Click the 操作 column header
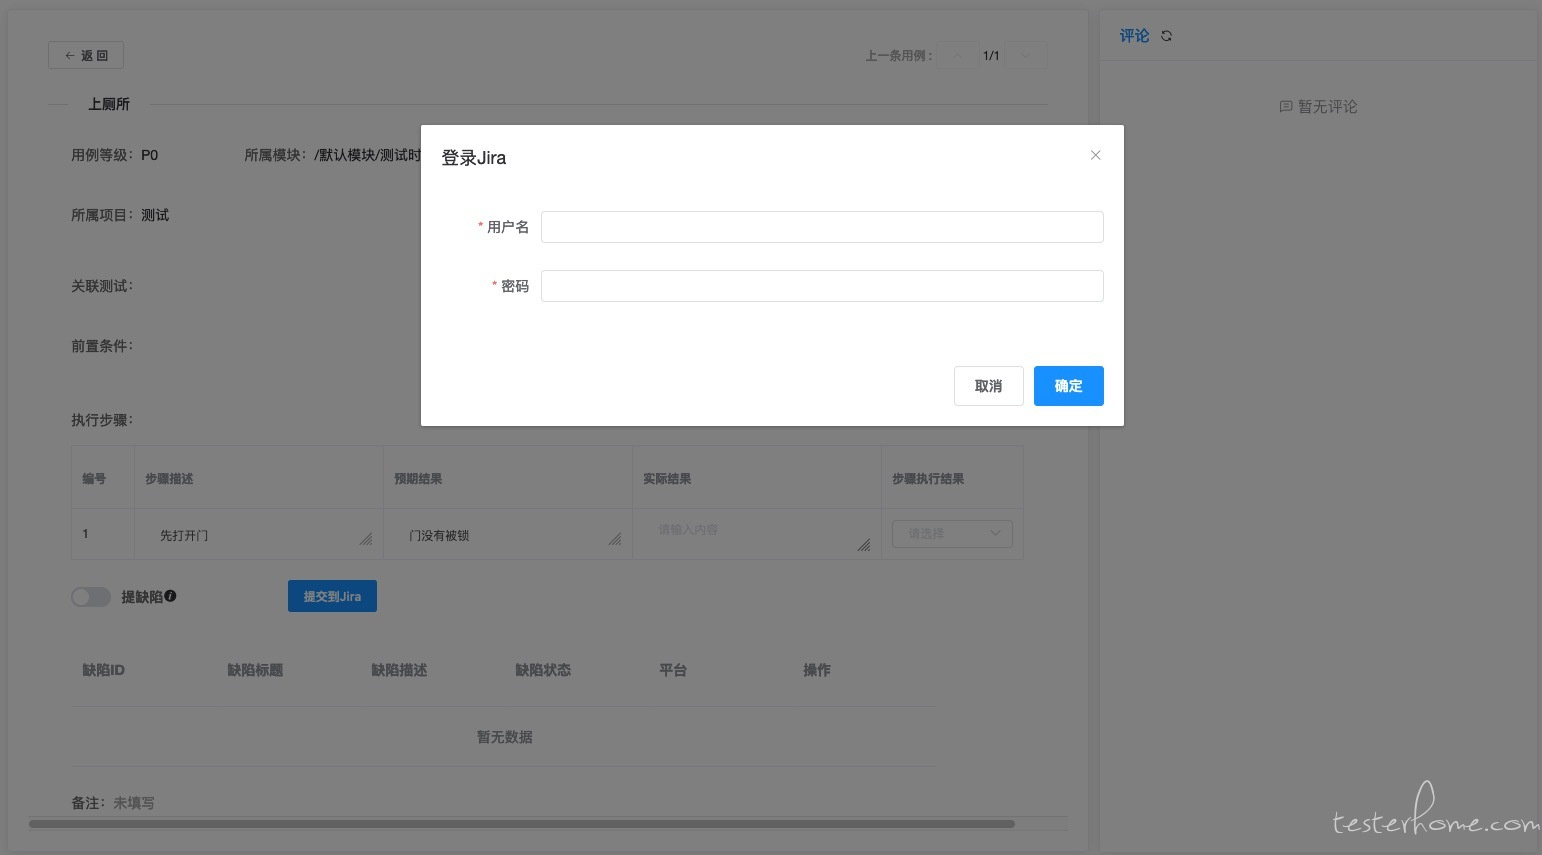 pos(817,670)
